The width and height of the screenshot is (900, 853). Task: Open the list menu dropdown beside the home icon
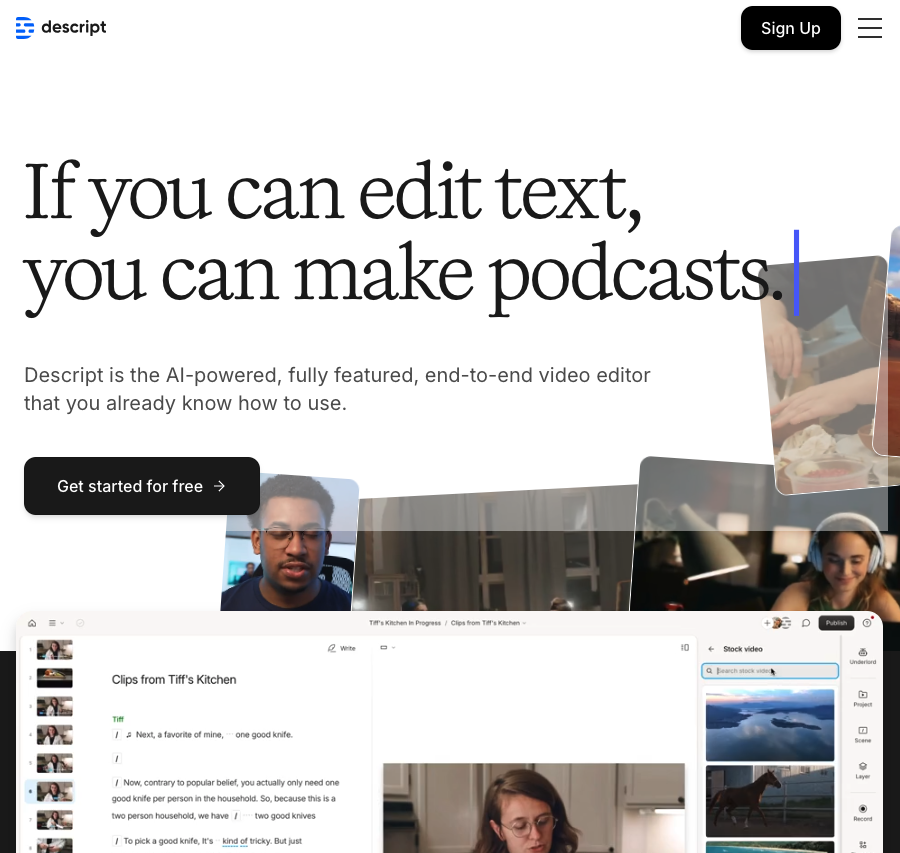[56, 623]
